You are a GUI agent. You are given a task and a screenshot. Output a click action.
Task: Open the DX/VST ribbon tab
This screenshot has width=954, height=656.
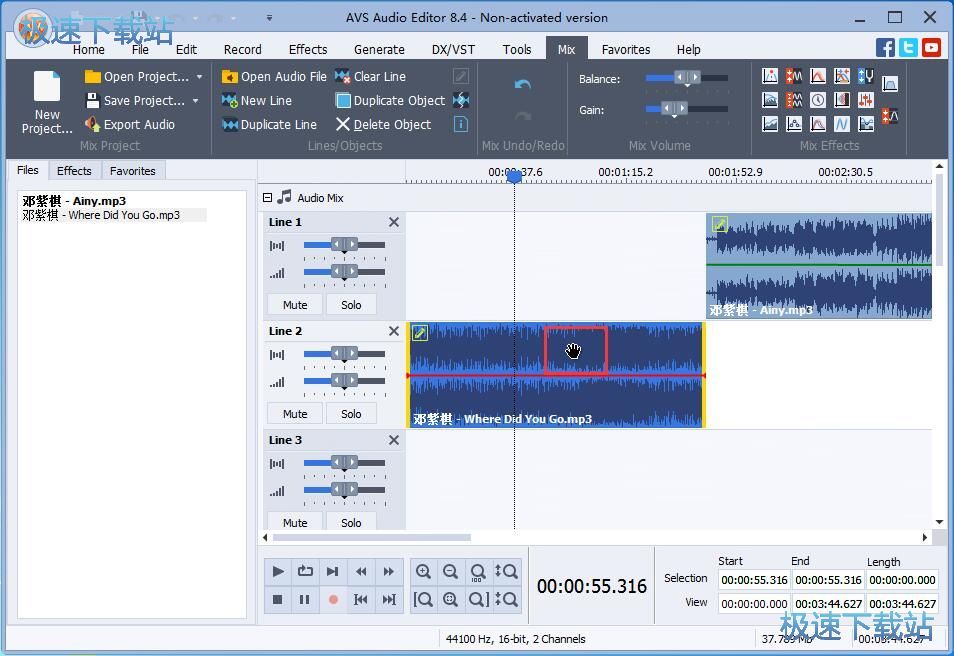coord(453,49)
